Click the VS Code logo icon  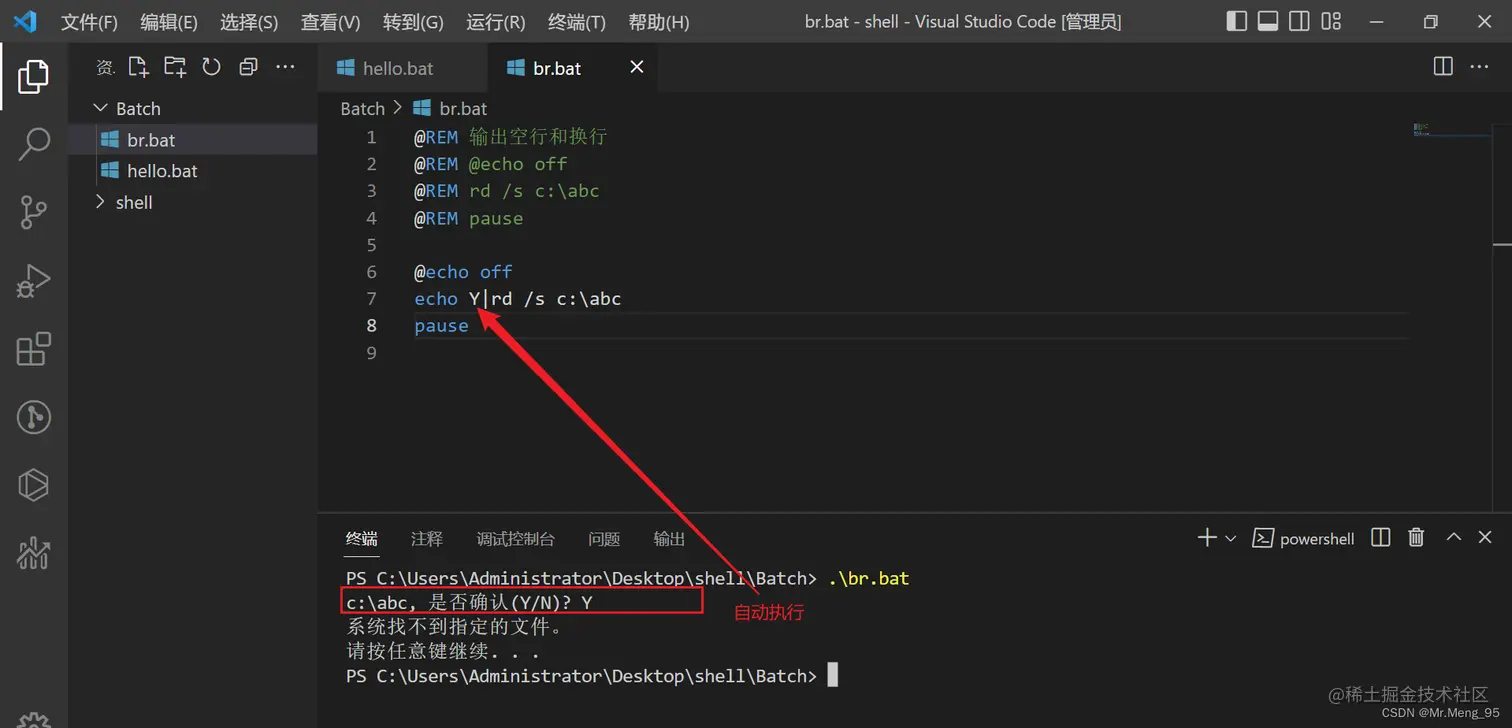[25, 21]
